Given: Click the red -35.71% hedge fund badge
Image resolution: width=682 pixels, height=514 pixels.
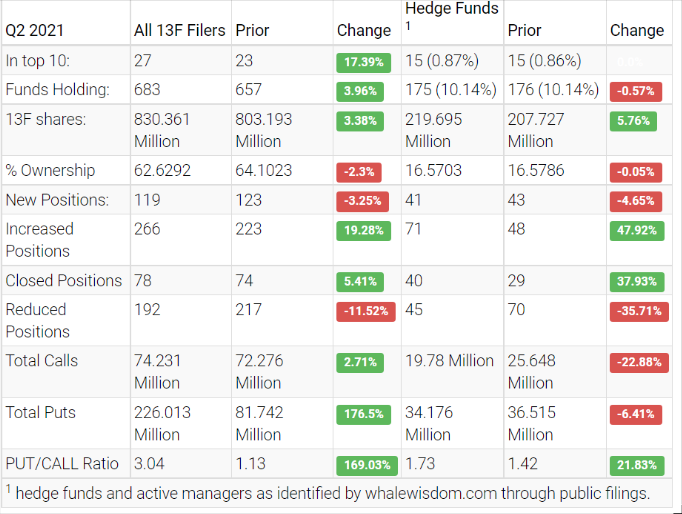Looking at the screenshot, I should [x=636, y=311].
